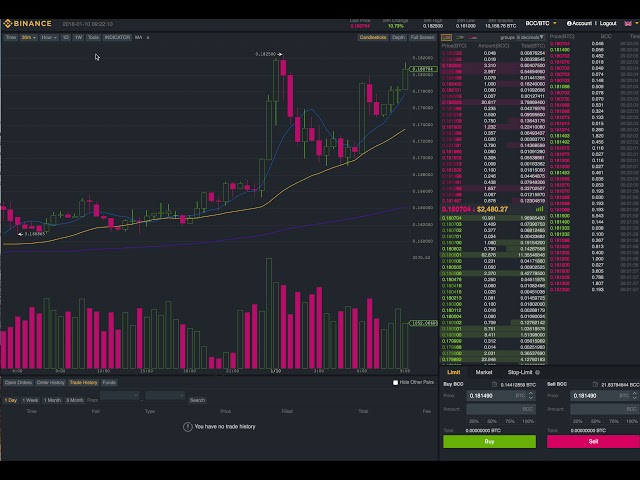
Task: Select the Market order tab
Action: point(484,372)
